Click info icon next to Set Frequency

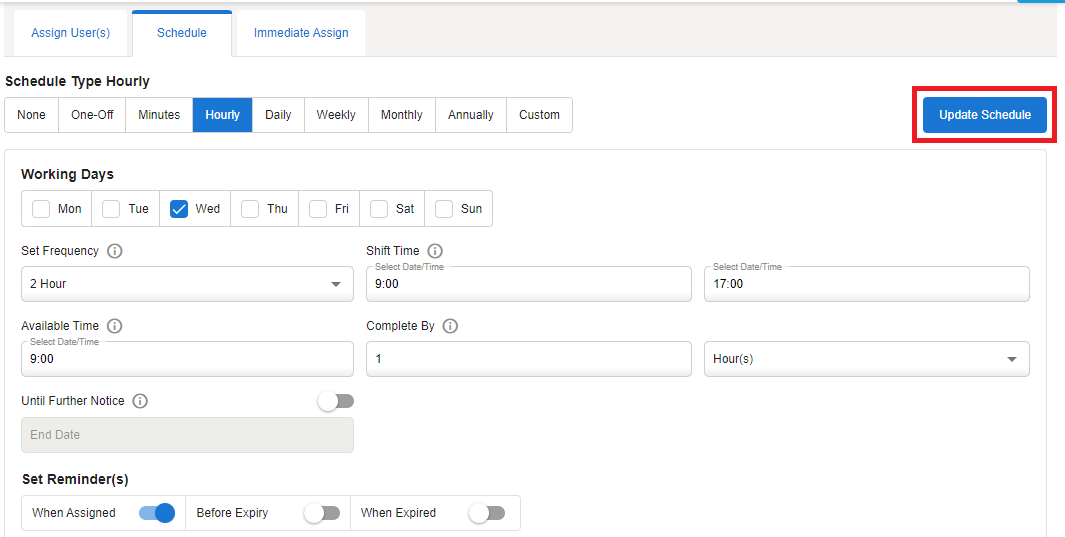[x=114, y=251]
